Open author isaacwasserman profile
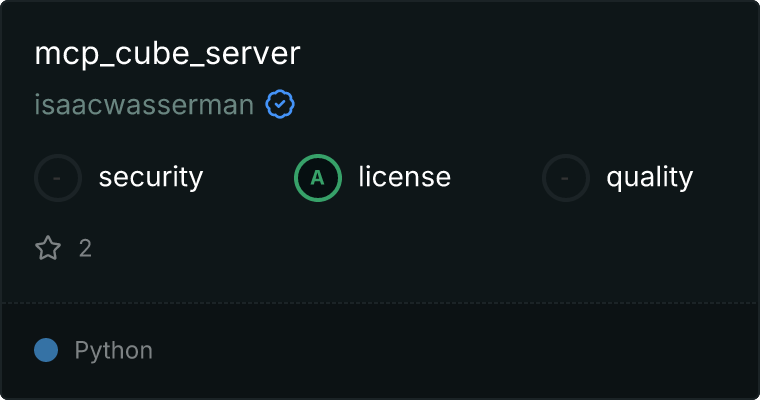The height and width of the screenshot is (400, 760). coord(144,105)
